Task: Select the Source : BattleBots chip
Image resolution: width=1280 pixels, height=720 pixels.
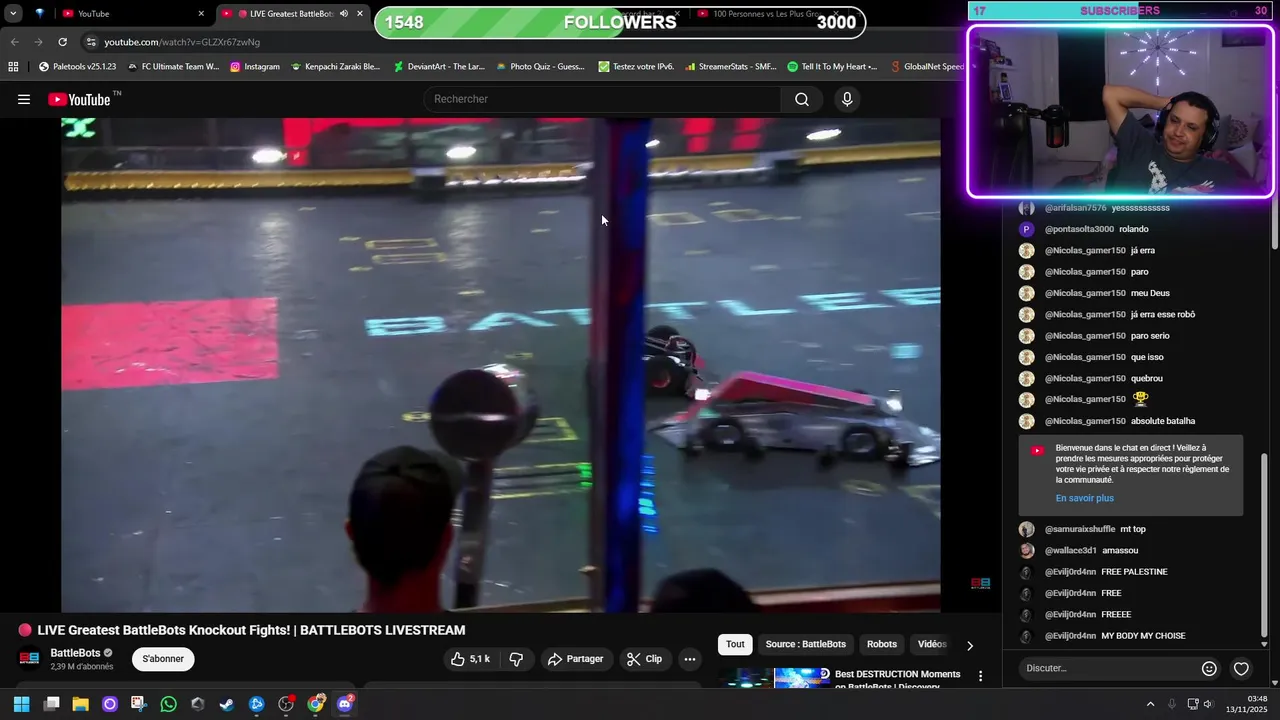Action: tap(806, 644)
